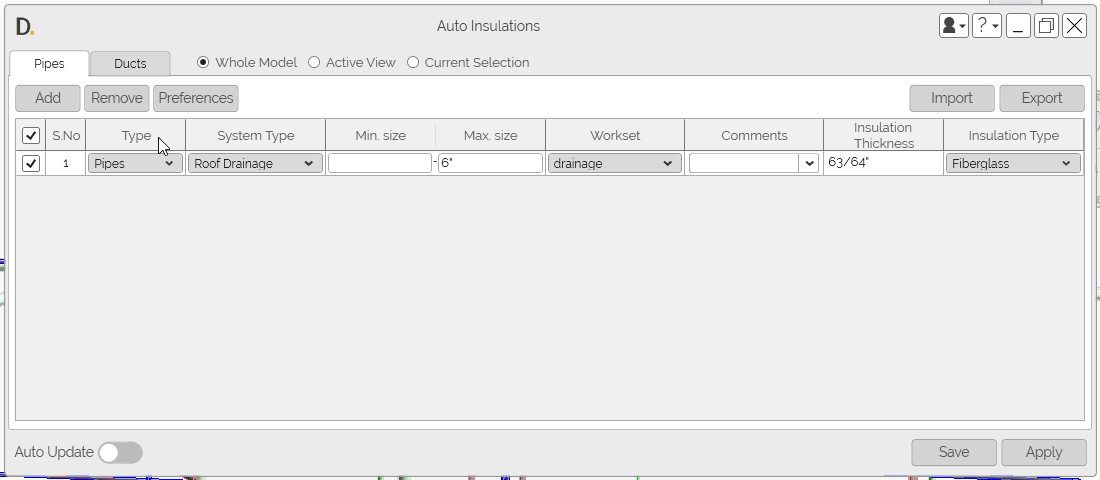Open the user account icon menu
This screenshot has height=480, width=1100.
(953, 26)
